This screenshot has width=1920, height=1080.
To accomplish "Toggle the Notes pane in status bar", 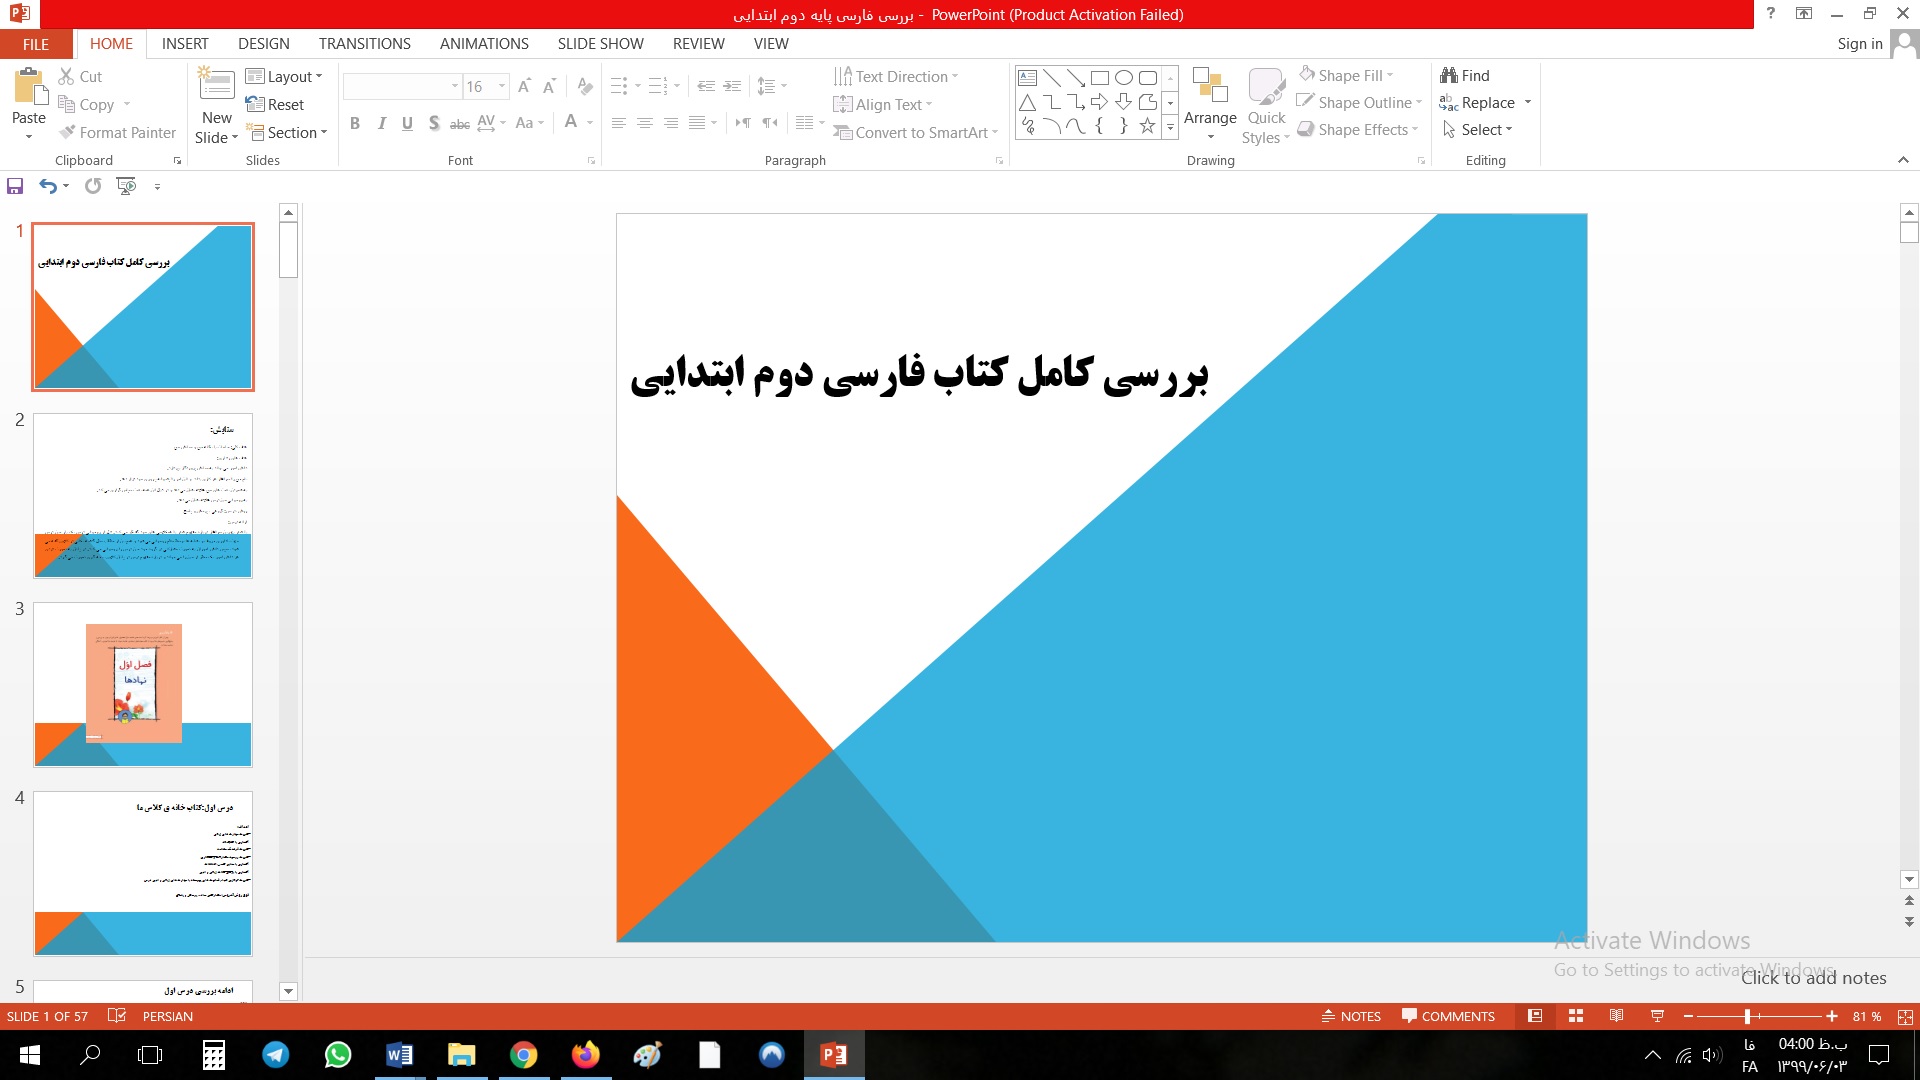I will pos(1351,1016).
